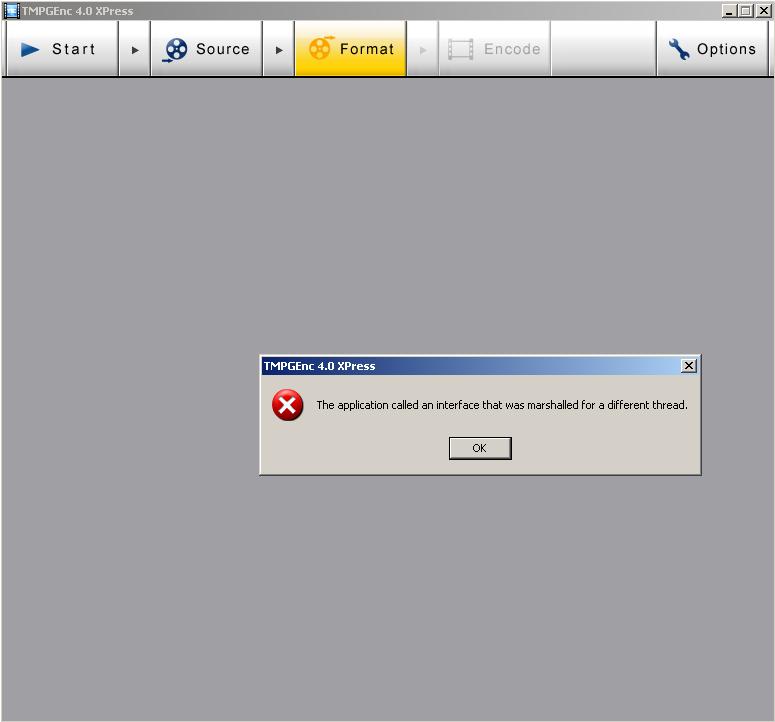Image resolution: width=775 pixels, height=722 pixels.
Task: Click the marshalled-thread error message text
Action: pos(502,405)
